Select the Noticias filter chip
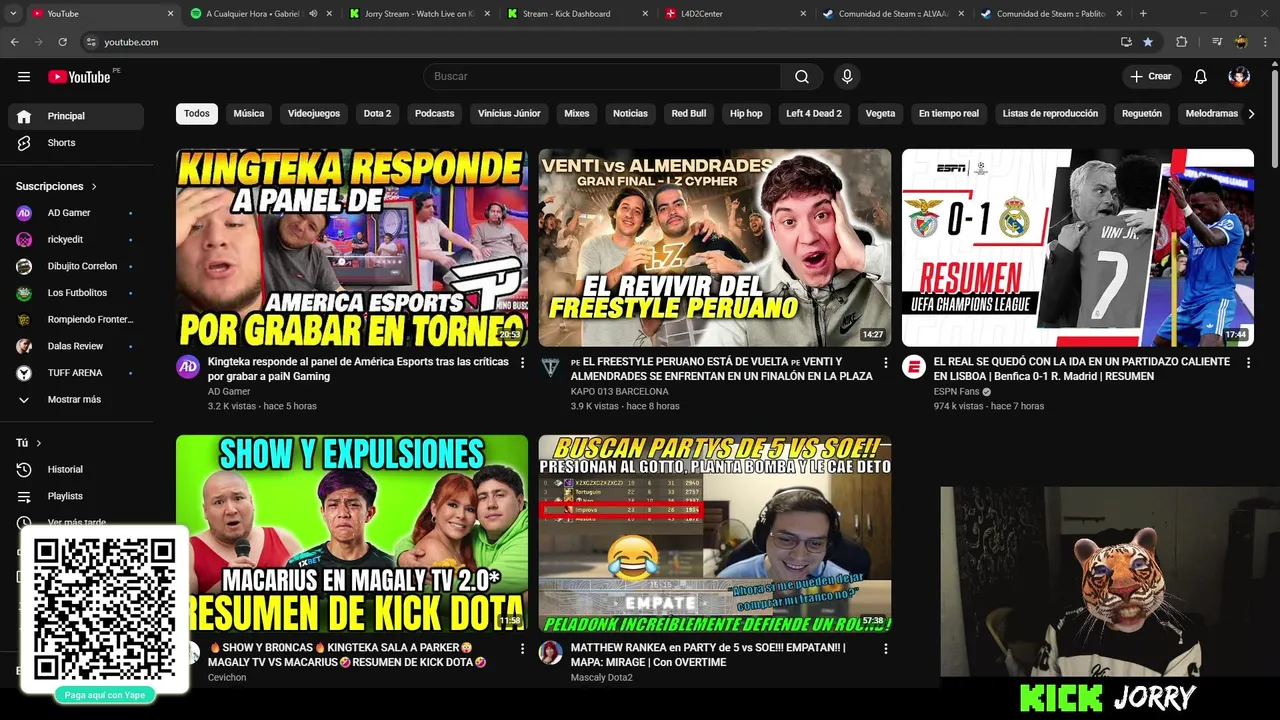 (630, 114)
